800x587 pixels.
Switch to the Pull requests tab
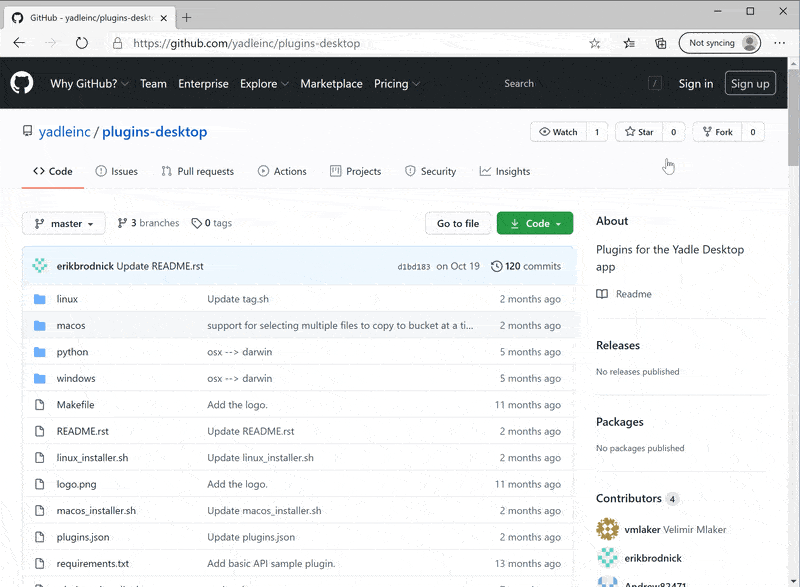[197, 171]
